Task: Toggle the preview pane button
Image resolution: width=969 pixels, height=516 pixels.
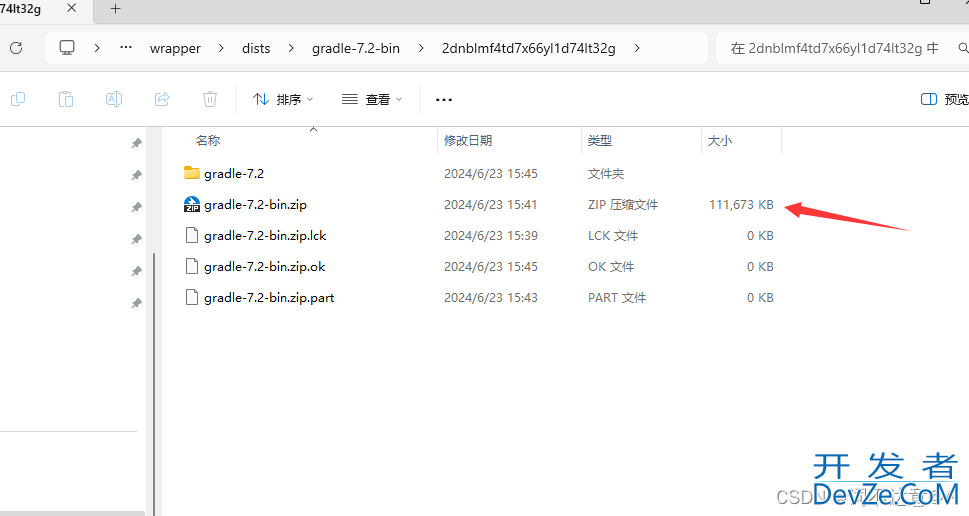Action: 944,99
